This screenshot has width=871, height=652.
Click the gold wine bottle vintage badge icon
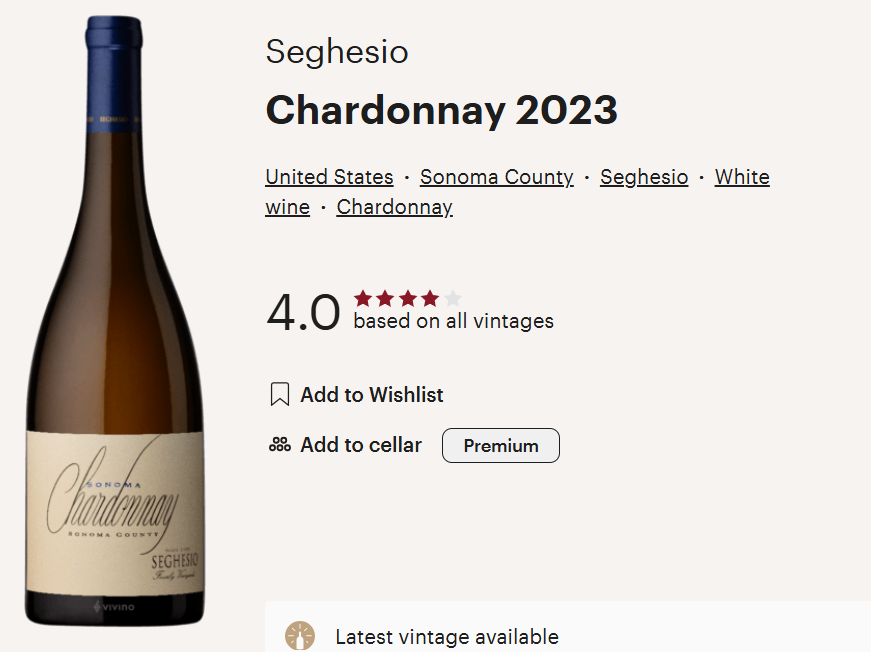[298, 637]
